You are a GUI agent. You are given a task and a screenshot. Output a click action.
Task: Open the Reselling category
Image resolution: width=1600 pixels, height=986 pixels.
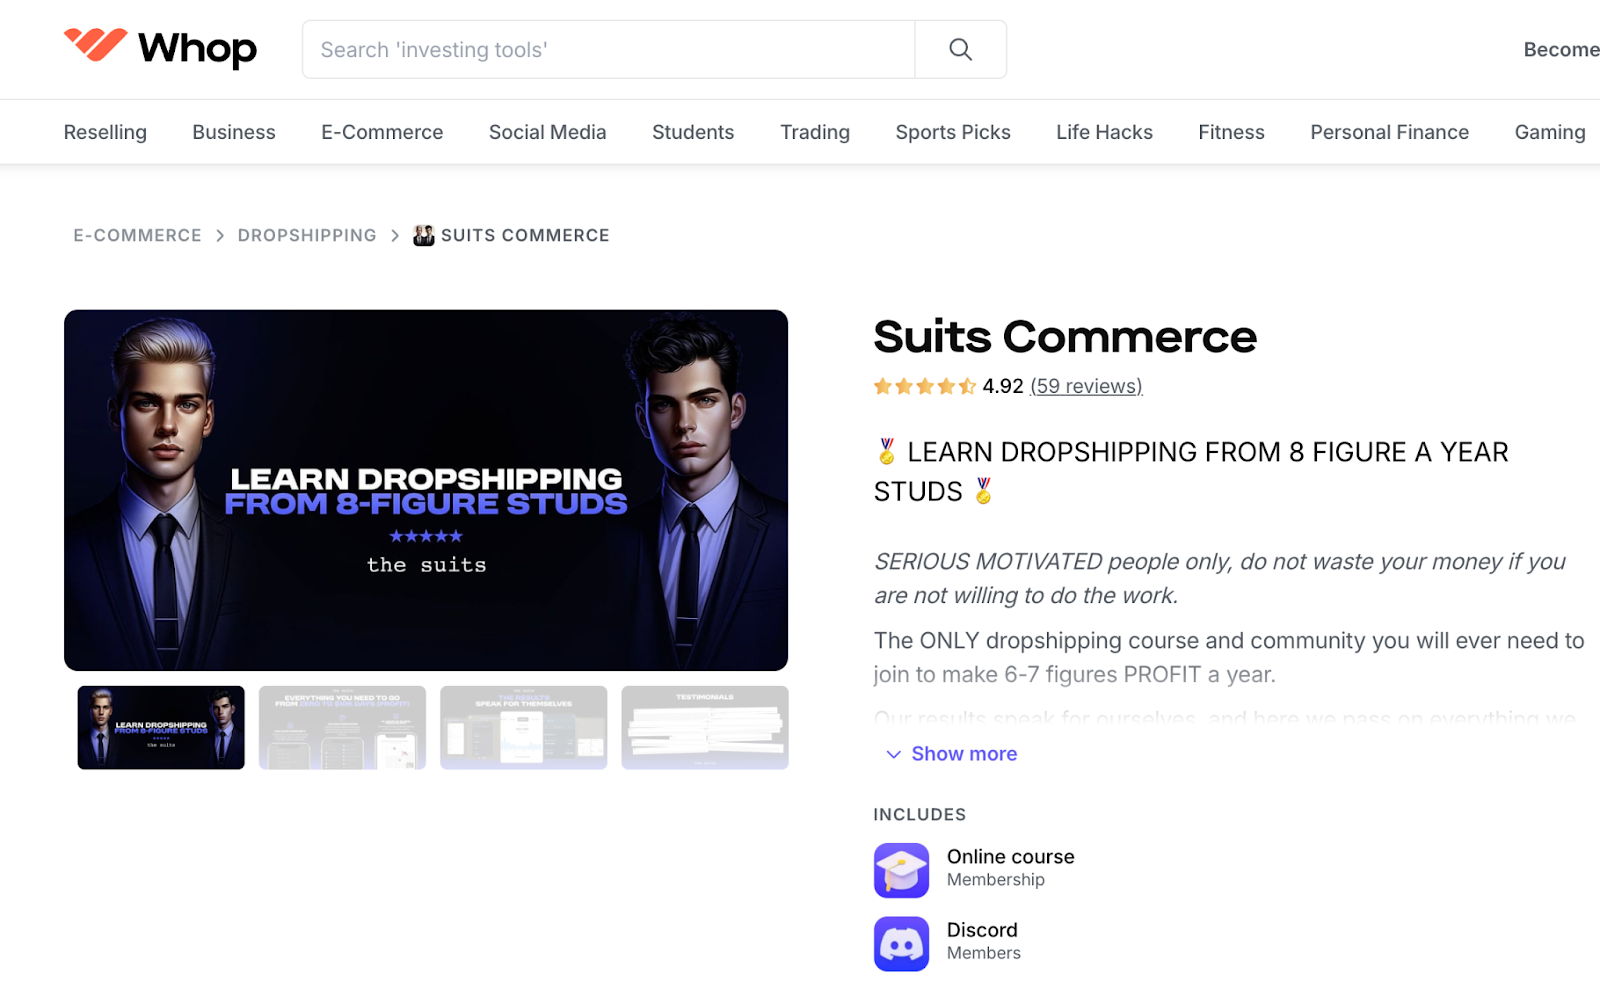[x=105, y=132]
